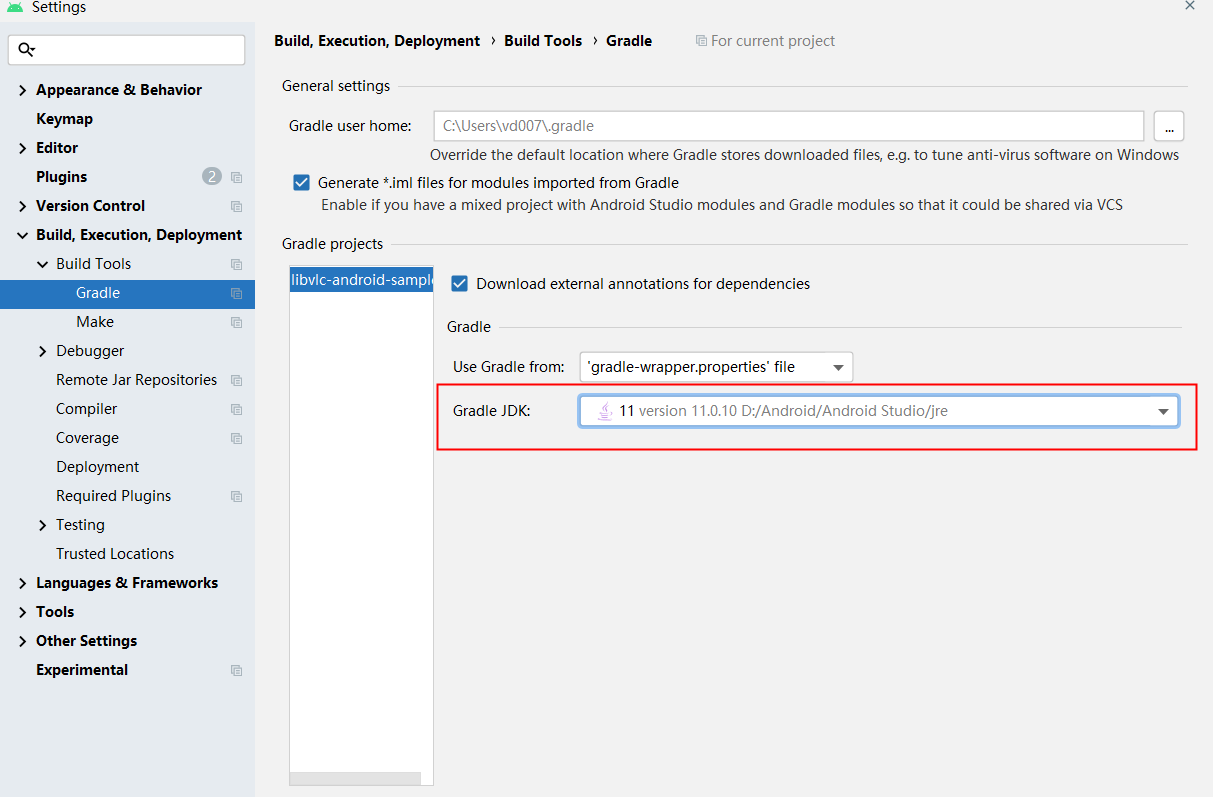Toggle Generate *.iml files checkbox
This screenshot has height=797, width=1213.
(301, 183)
